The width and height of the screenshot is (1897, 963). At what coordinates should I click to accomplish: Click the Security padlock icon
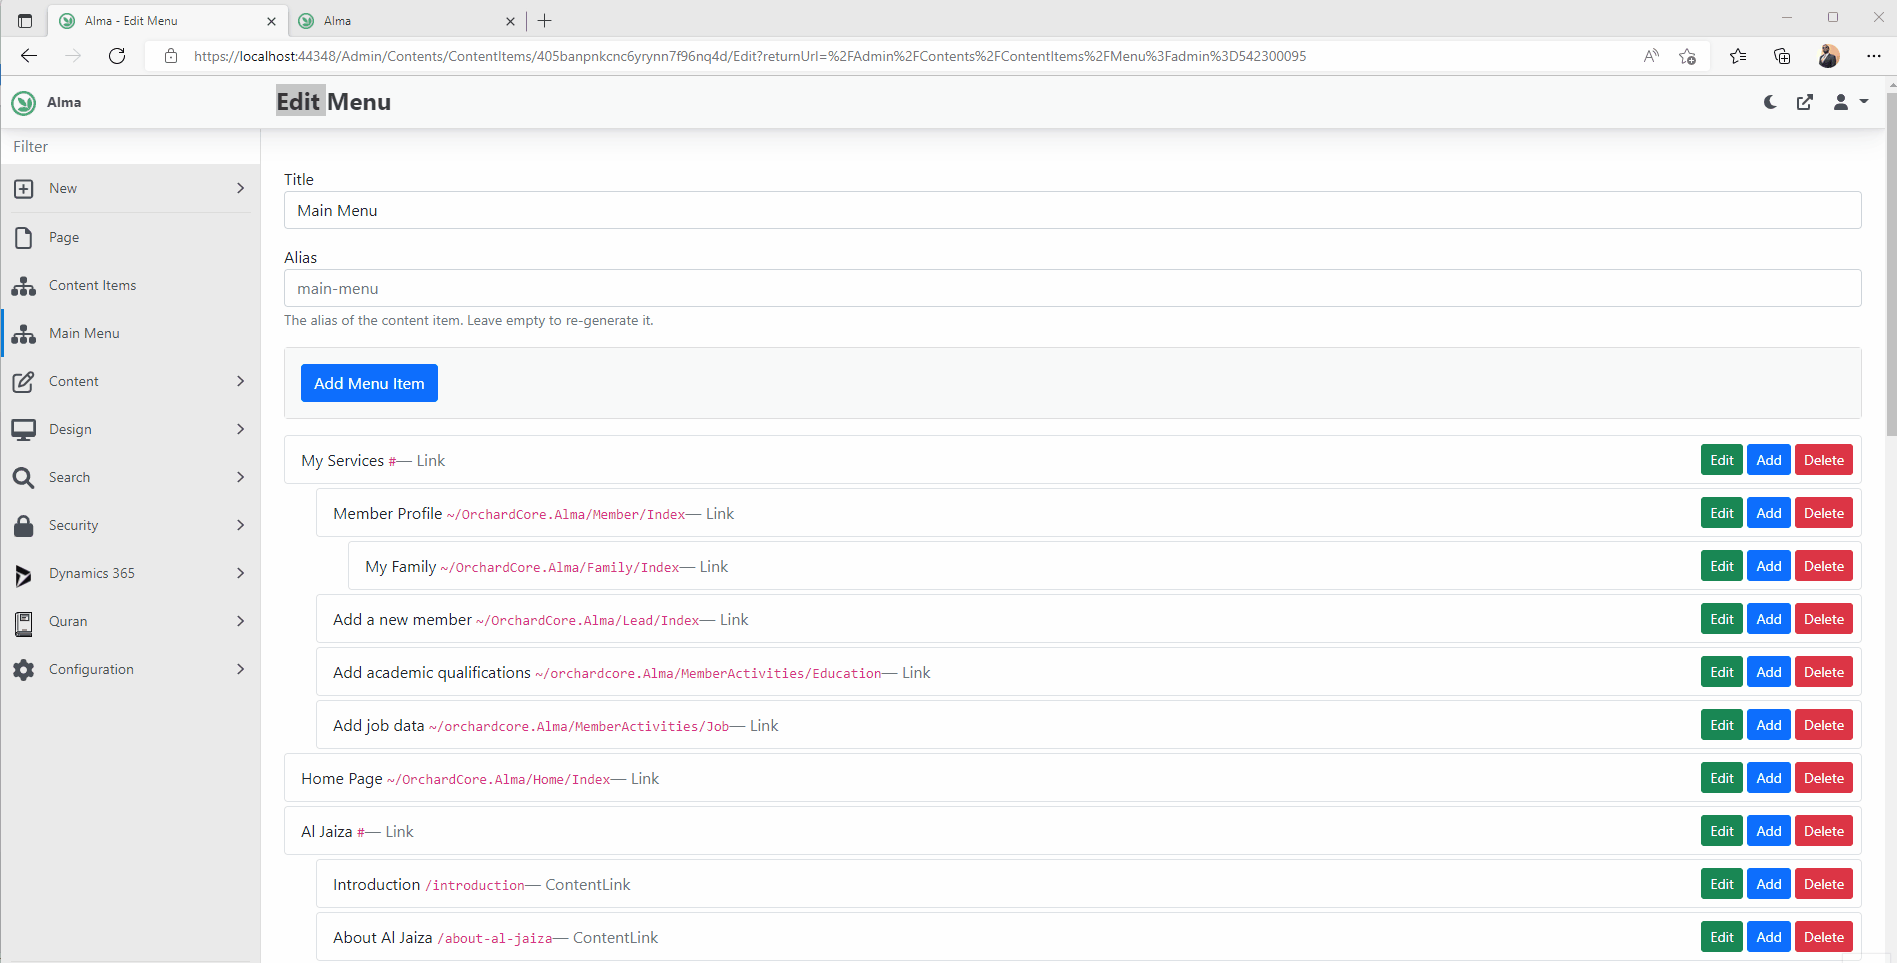click(x=24, y=525)
